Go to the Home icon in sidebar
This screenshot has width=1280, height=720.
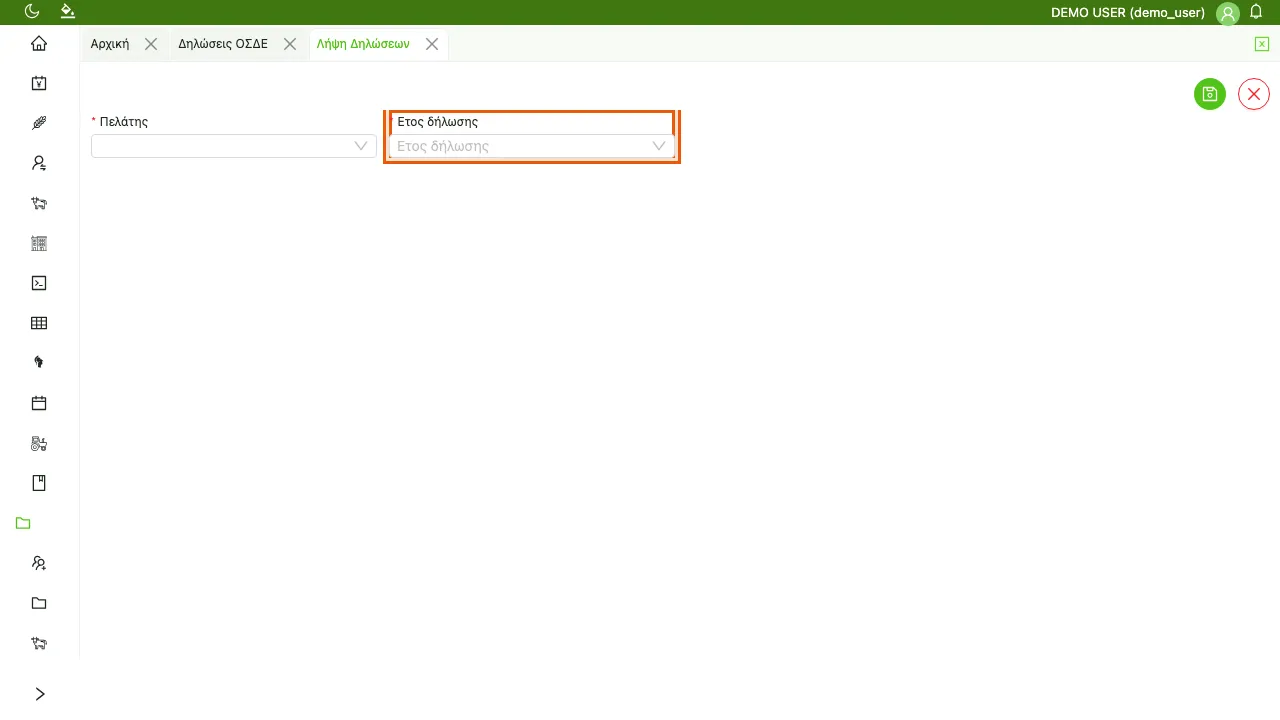(x=39, y=43)
